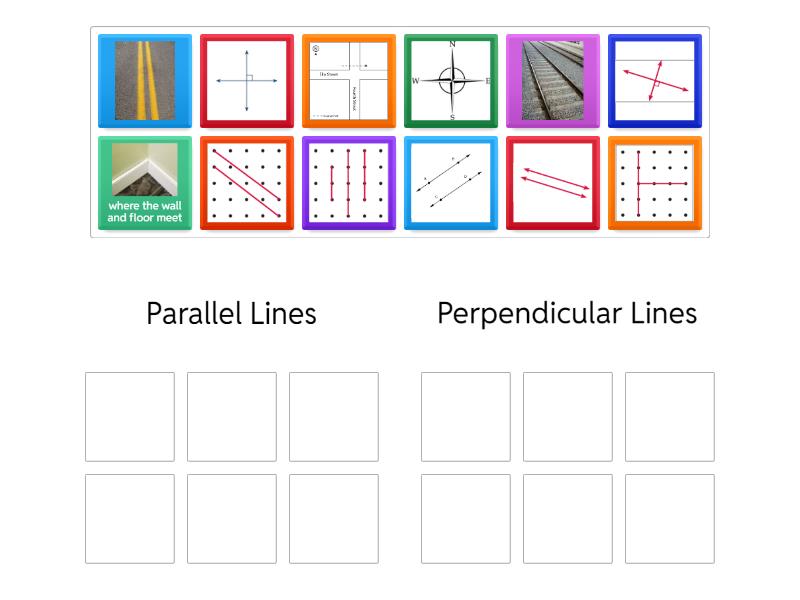Select 'where the wall and floor meet' card

pos(144,183)
